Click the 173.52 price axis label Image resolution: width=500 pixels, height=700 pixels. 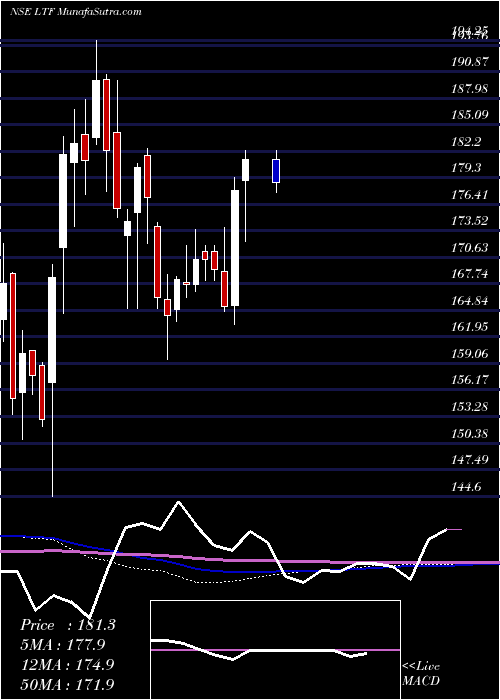click(469, 221)
